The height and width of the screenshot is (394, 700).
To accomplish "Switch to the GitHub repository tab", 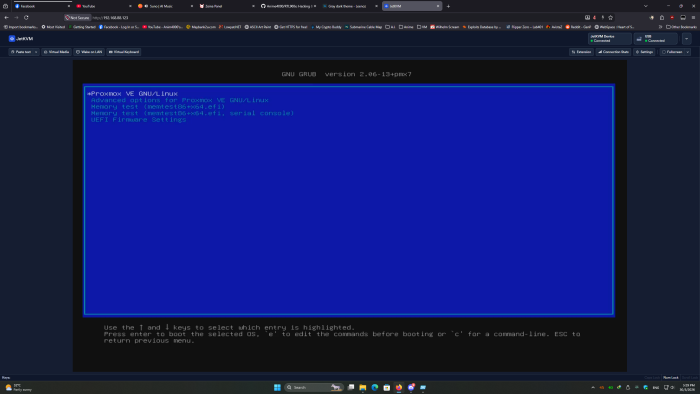I will point(288,6).
